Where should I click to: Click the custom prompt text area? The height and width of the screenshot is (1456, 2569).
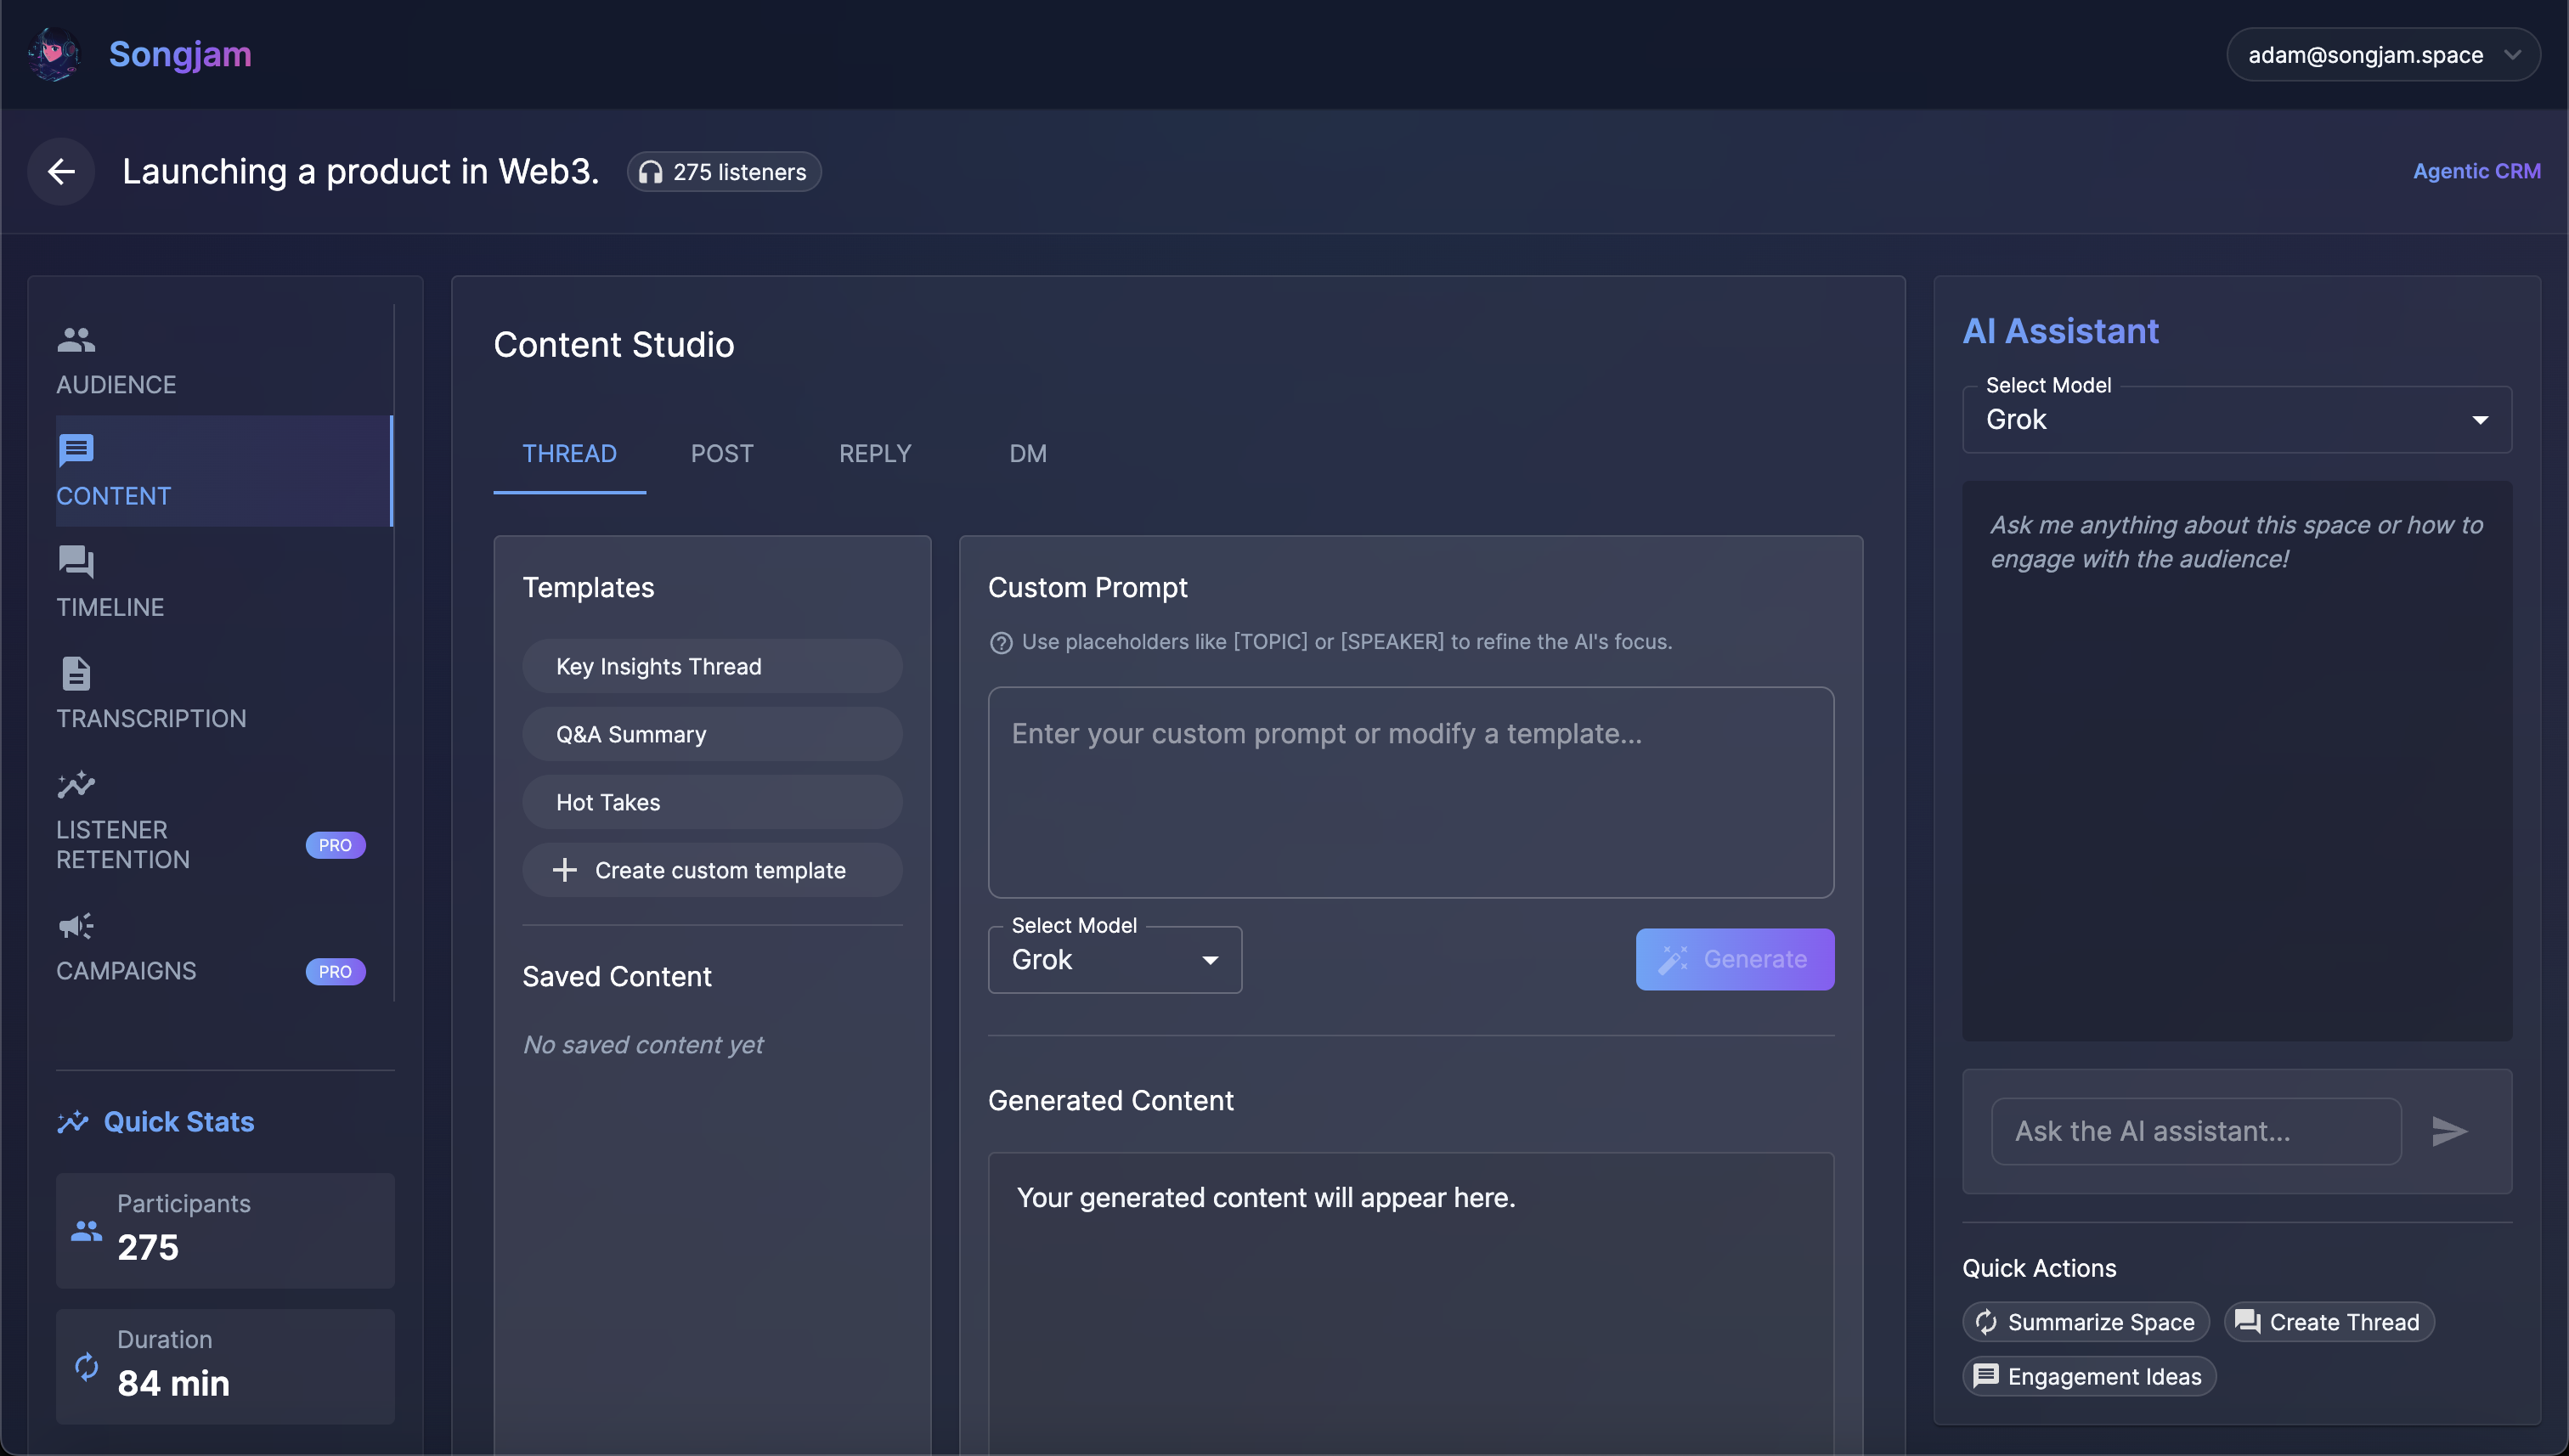click(1410, 792)
